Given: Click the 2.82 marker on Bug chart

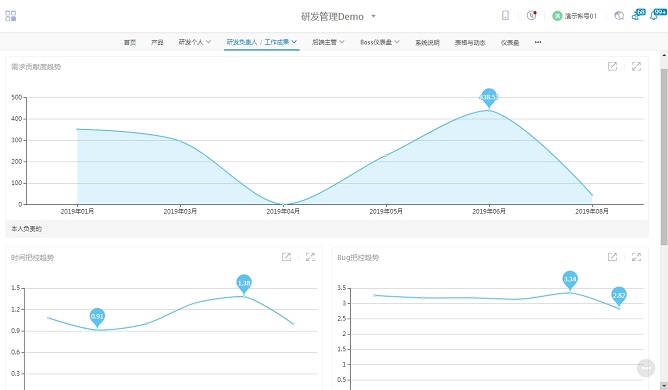Looking at the screenshot, I should [x=619, y=296].
